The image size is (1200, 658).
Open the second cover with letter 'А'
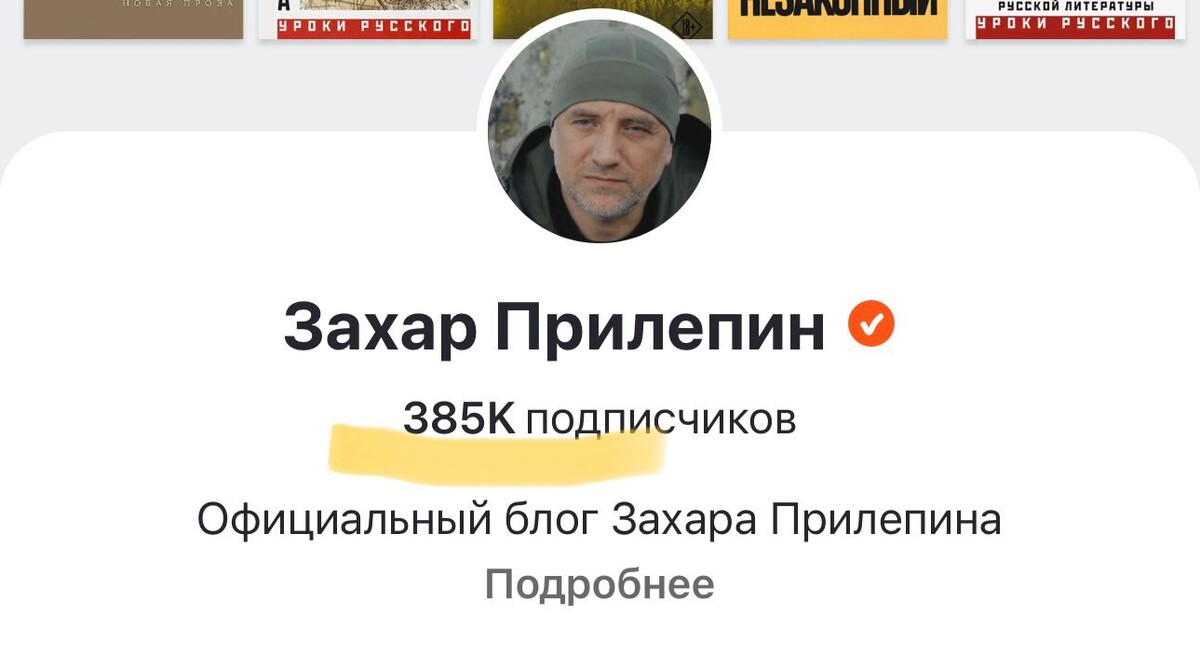(x=368, y=19)
